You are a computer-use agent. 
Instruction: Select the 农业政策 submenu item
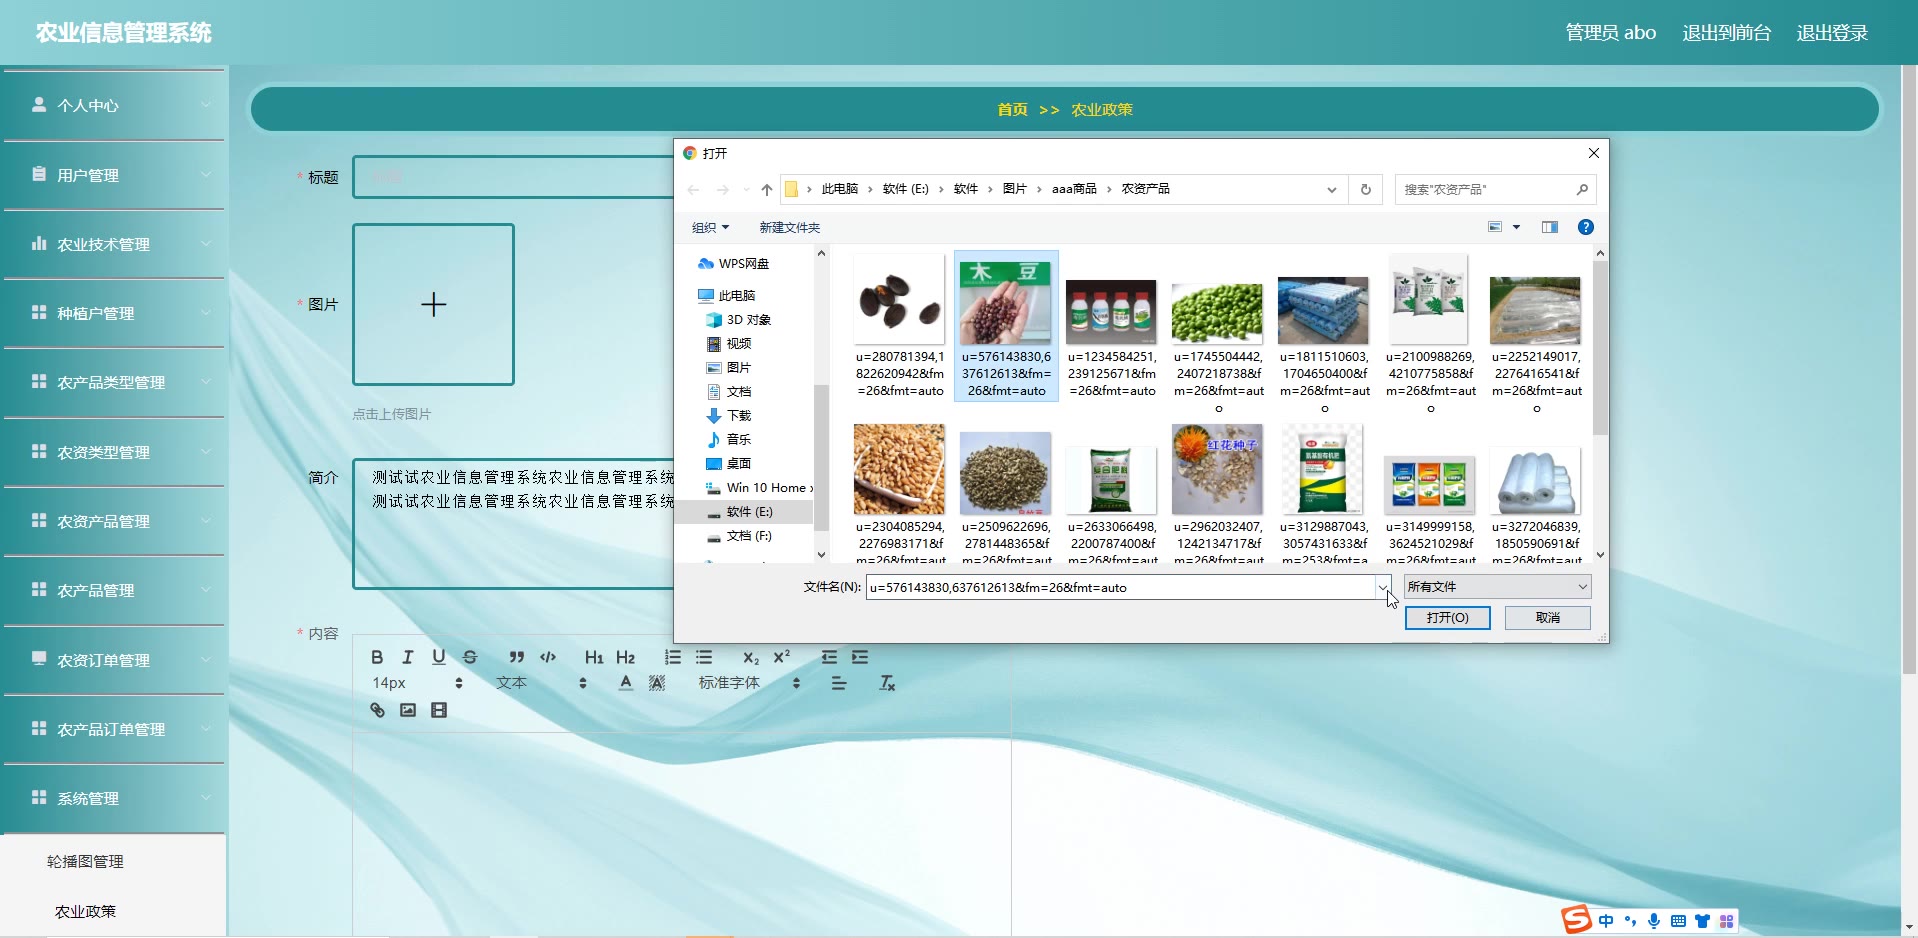(x=85, y=911)
